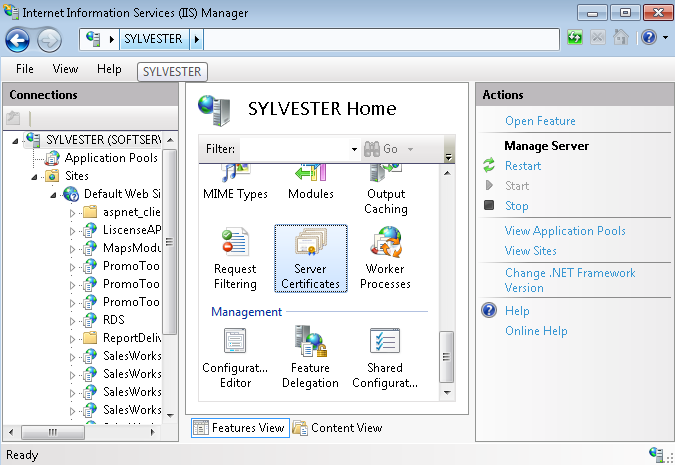Click the Connections tree vertical scrollbar thumb
This screenshot has width=675, height=465.
tap(170, 242)
